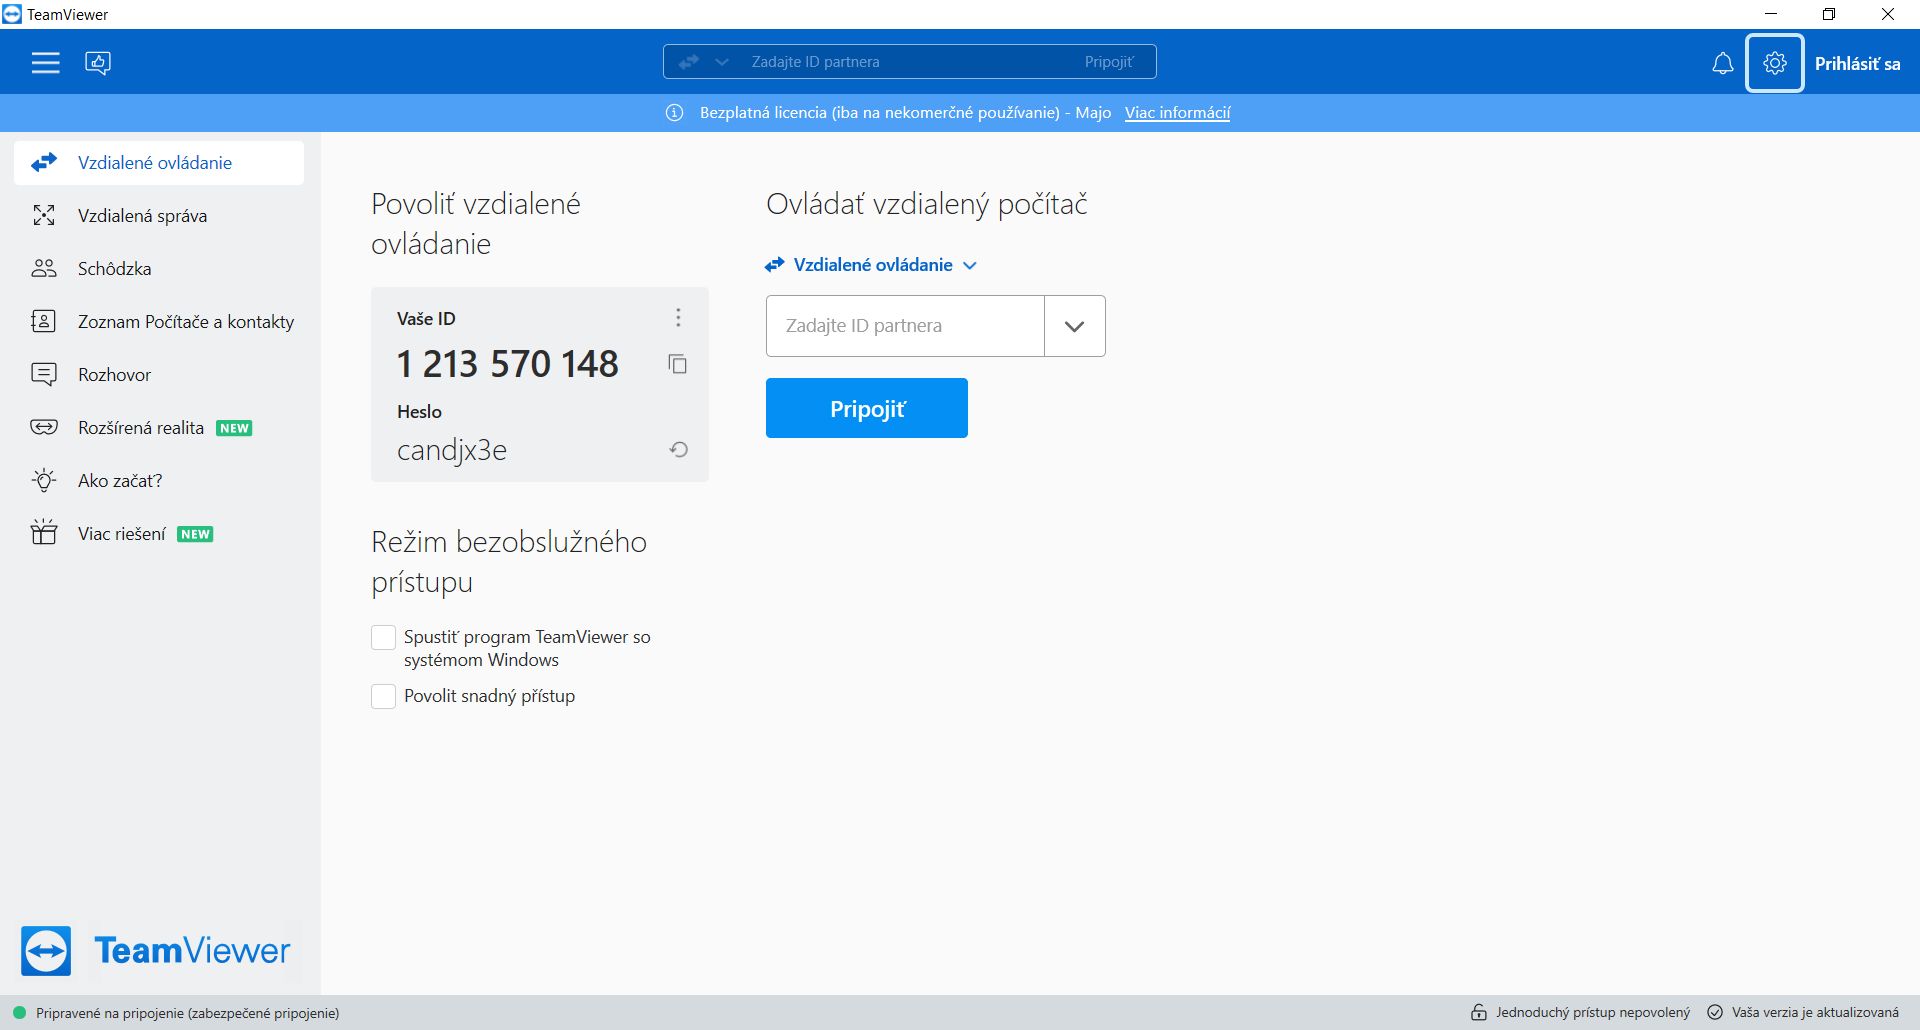
Task: Open the partner ID history dropdown arrow
Action: point(1075,326)
